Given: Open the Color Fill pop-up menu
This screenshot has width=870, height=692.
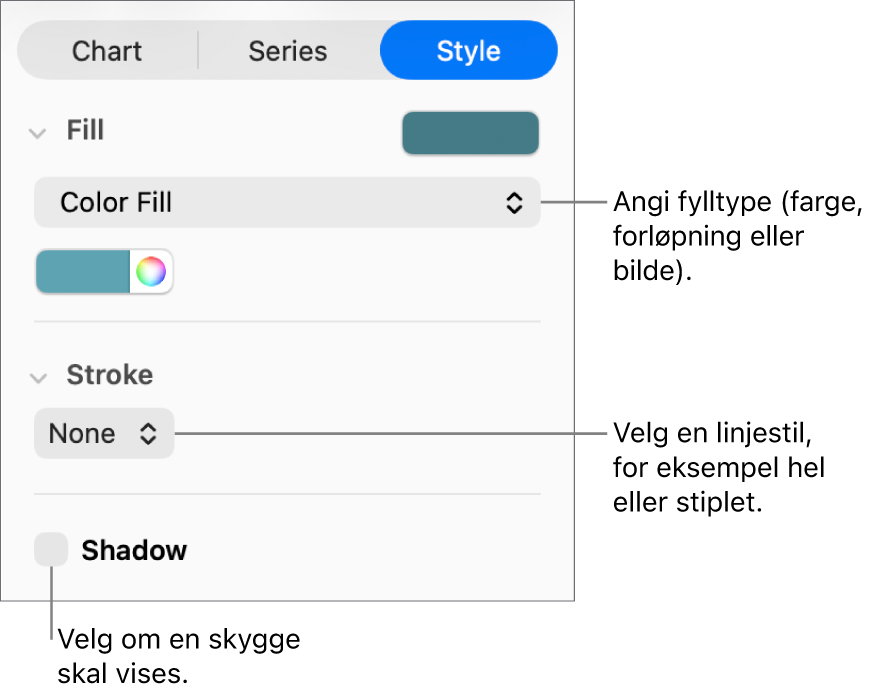Looking at the screenshot, I should 287,203.
